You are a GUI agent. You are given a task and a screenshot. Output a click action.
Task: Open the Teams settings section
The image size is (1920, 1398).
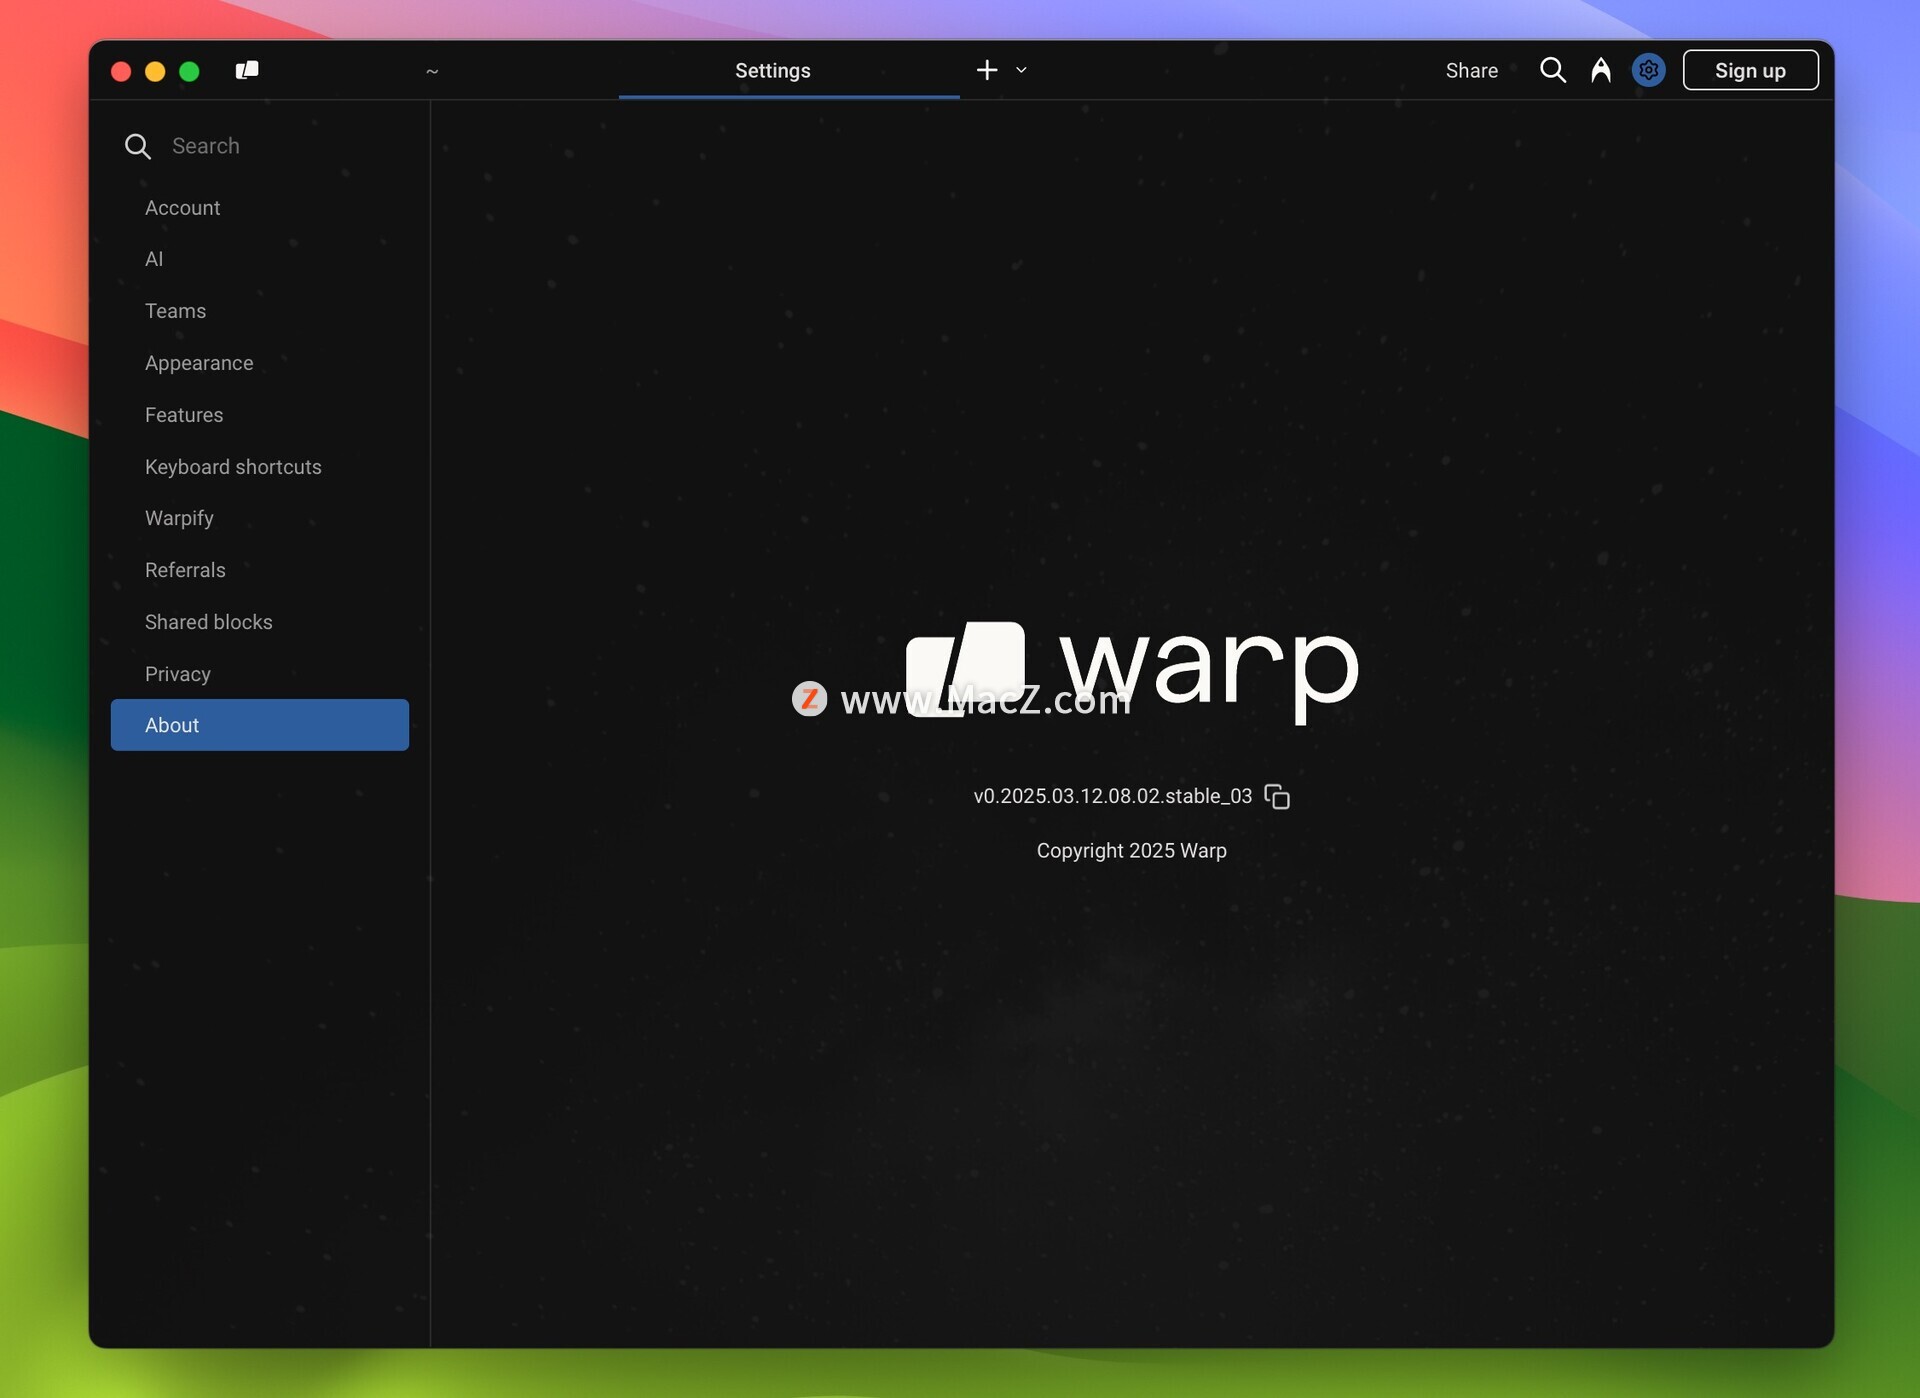coord(260,311)
